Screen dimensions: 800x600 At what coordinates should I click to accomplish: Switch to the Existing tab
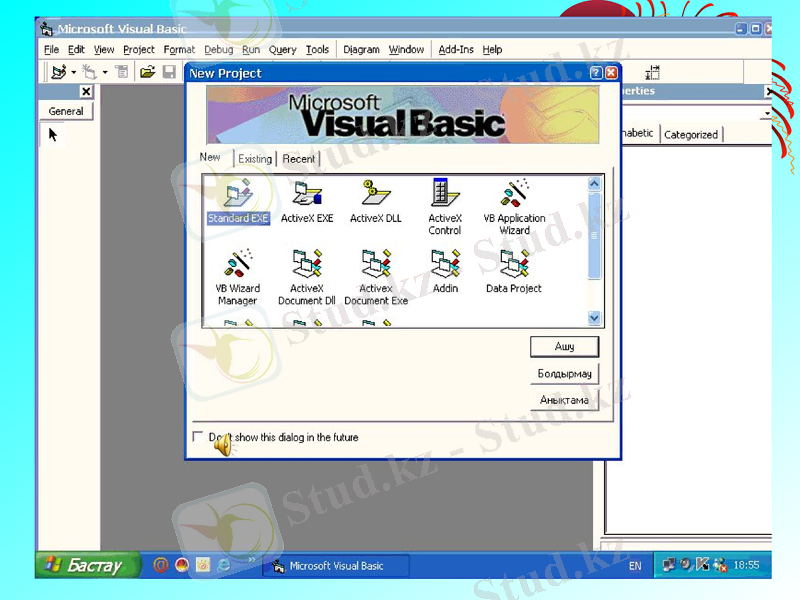pos(254,159)
